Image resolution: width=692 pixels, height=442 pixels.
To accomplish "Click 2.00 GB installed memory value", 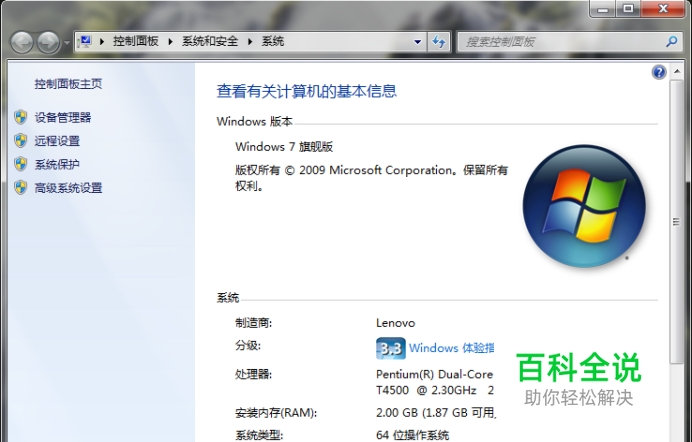I will pos(436,412).
